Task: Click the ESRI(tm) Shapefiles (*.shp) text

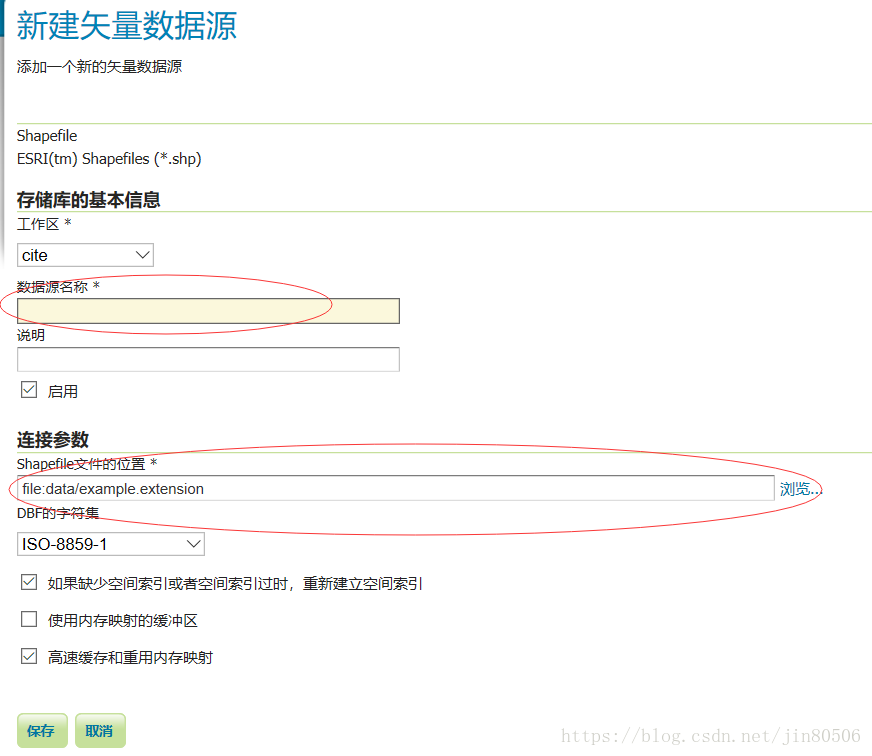Action: click(109, 159)
